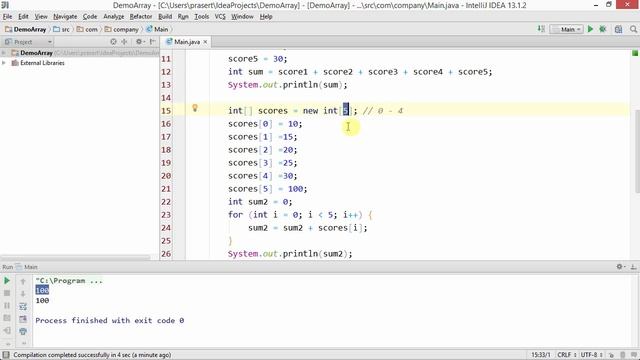Open the Edit menu
The width and height of the screenshot is (640, 360).
(x=23, y=17)
